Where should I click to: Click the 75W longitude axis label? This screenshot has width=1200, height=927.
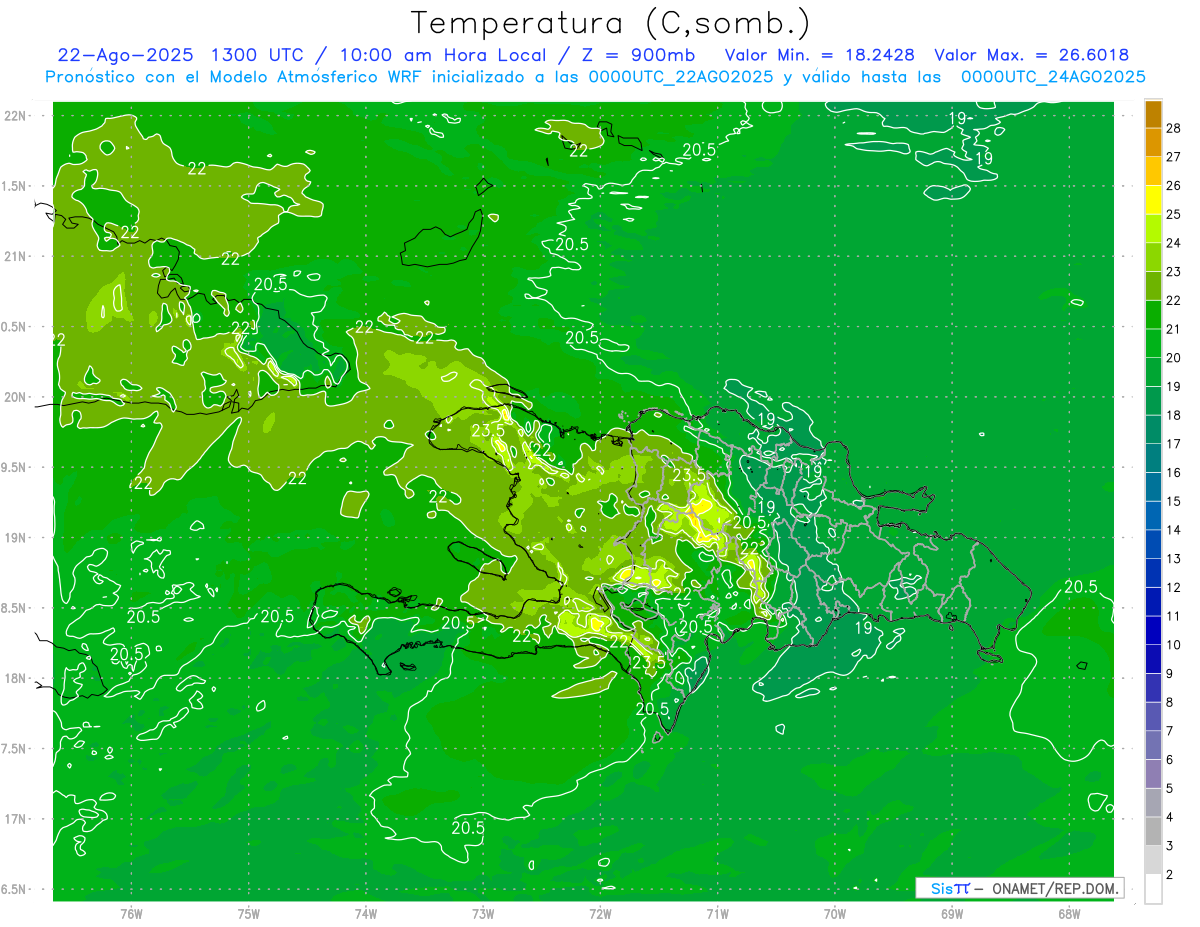[x=249, y=914]
